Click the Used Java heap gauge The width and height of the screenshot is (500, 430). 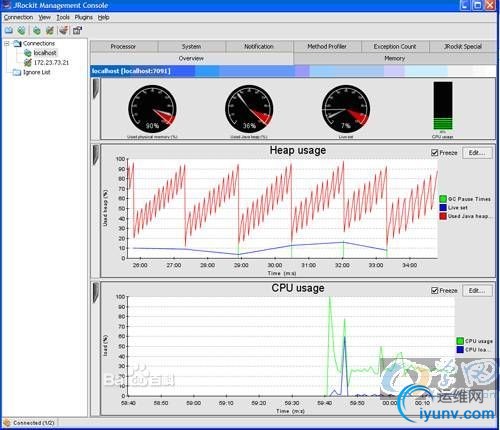click(249, 109)
